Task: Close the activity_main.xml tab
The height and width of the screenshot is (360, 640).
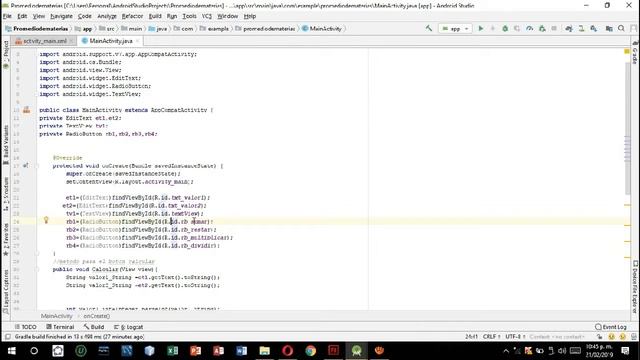Action: (x=71, y=41)
